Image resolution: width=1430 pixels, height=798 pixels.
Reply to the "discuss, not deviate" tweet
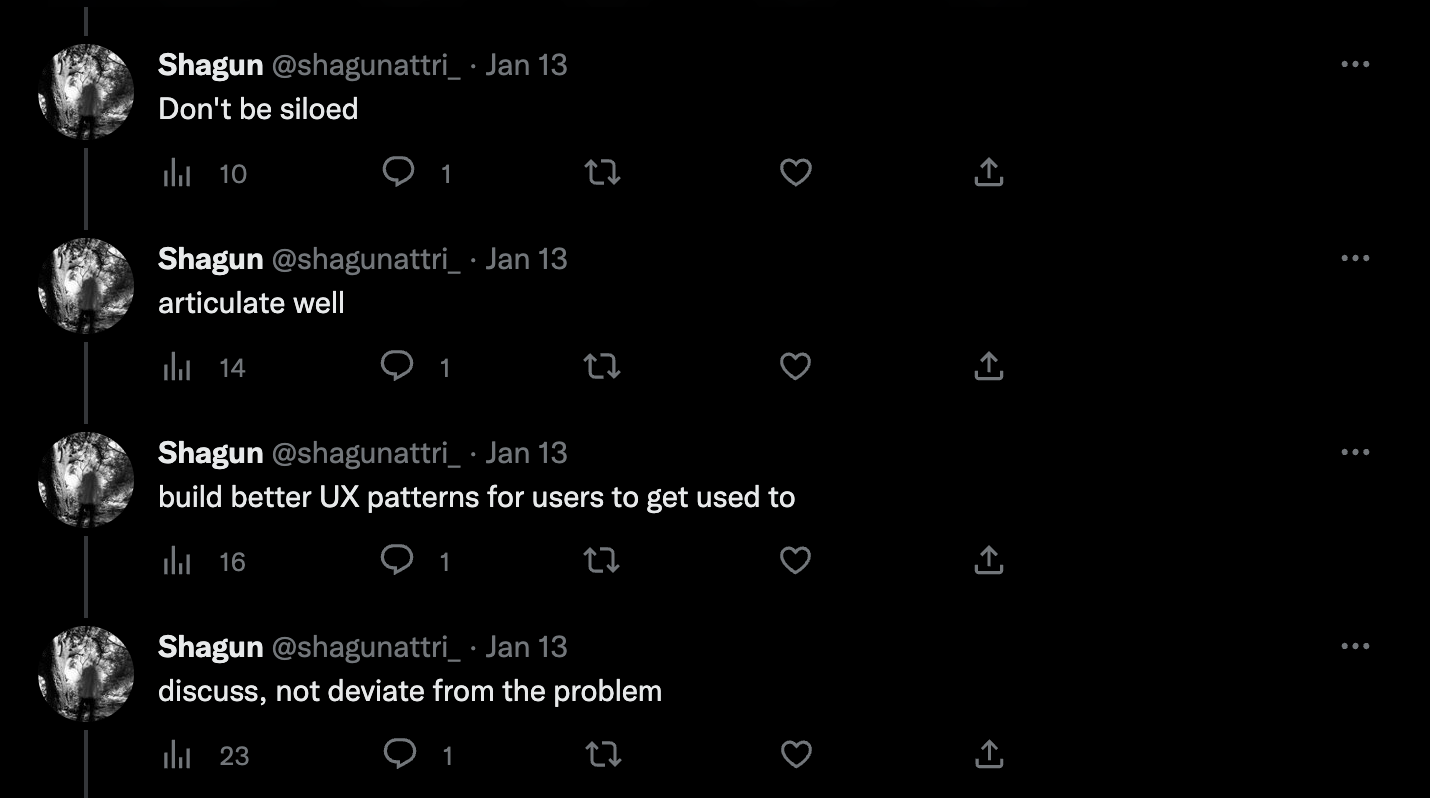click(x=398, y=755)
